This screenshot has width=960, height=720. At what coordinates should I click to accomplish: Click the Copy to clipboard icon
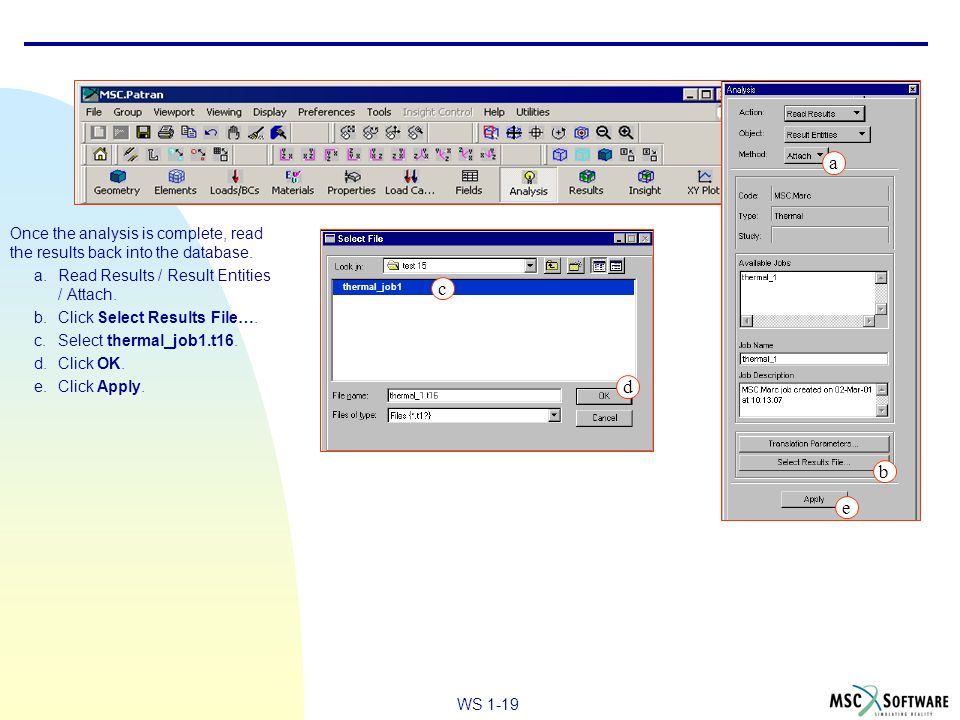[x=189, y=132]
